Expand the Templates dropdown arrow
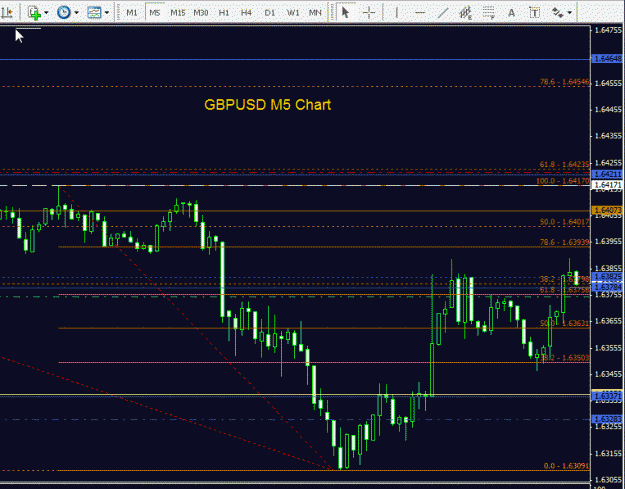 [x=107, y=13]
